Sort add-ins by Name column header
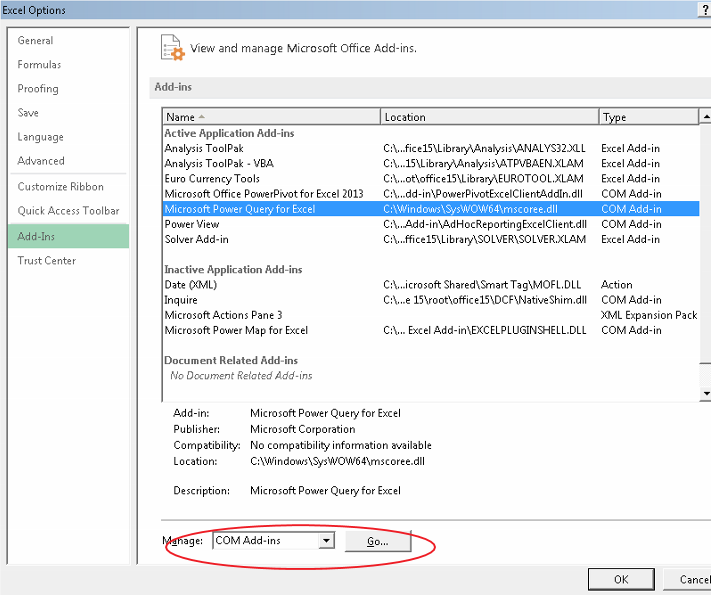 pos(271,117)
